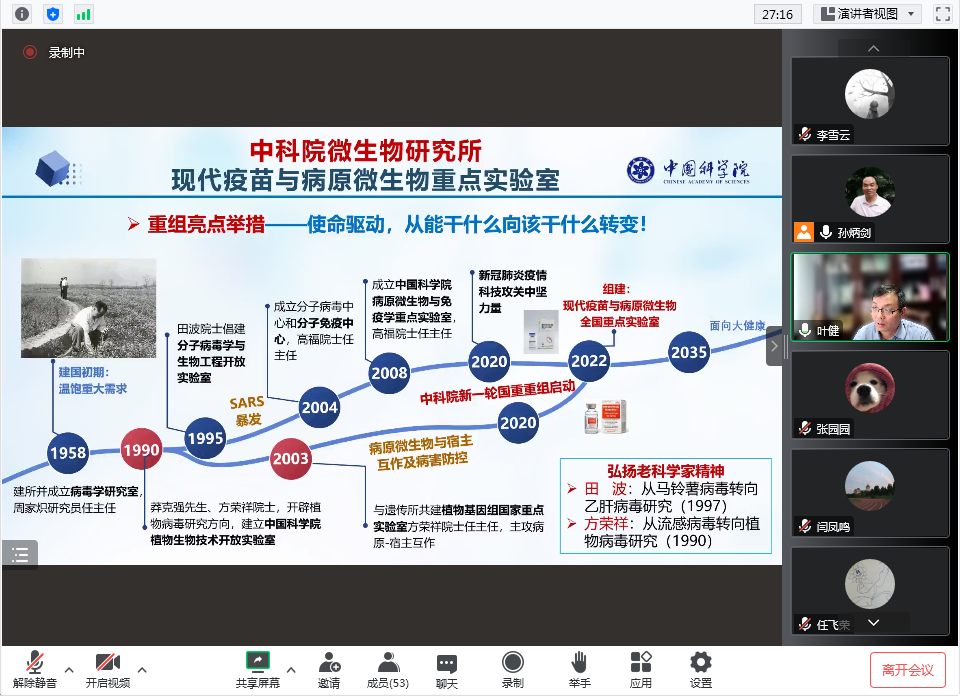This screenshot has height=696, width=967.
Task: Toggle 开启视频 camera button
Action: 108,669
